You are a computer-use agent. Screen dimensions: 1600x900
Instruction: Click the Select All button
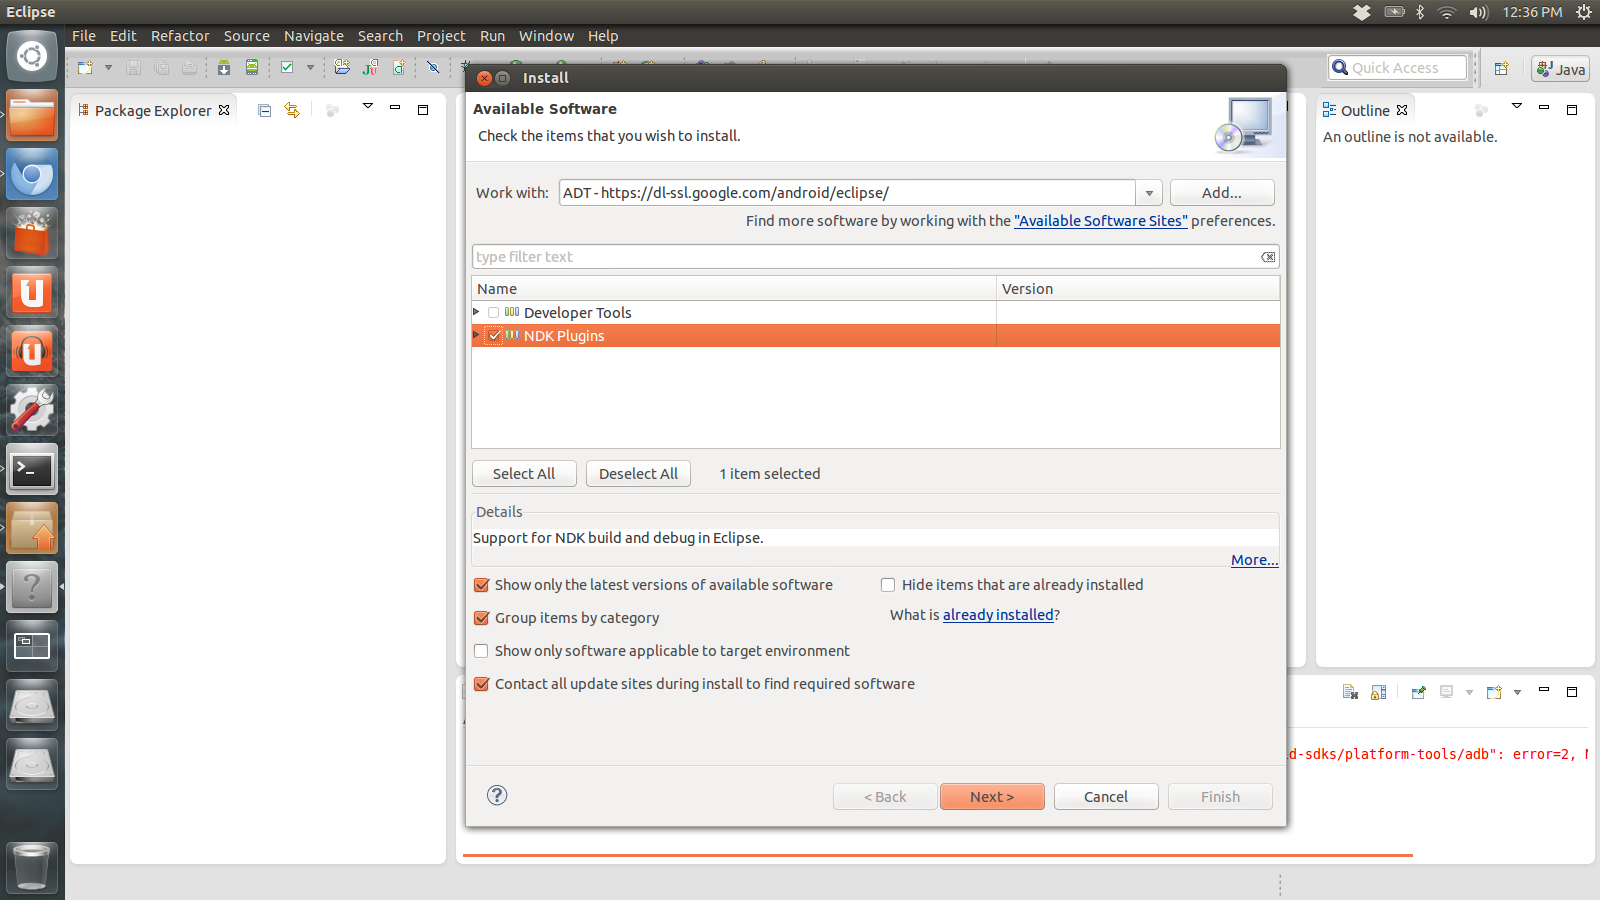pyautogui.click(x=524, y=473)
